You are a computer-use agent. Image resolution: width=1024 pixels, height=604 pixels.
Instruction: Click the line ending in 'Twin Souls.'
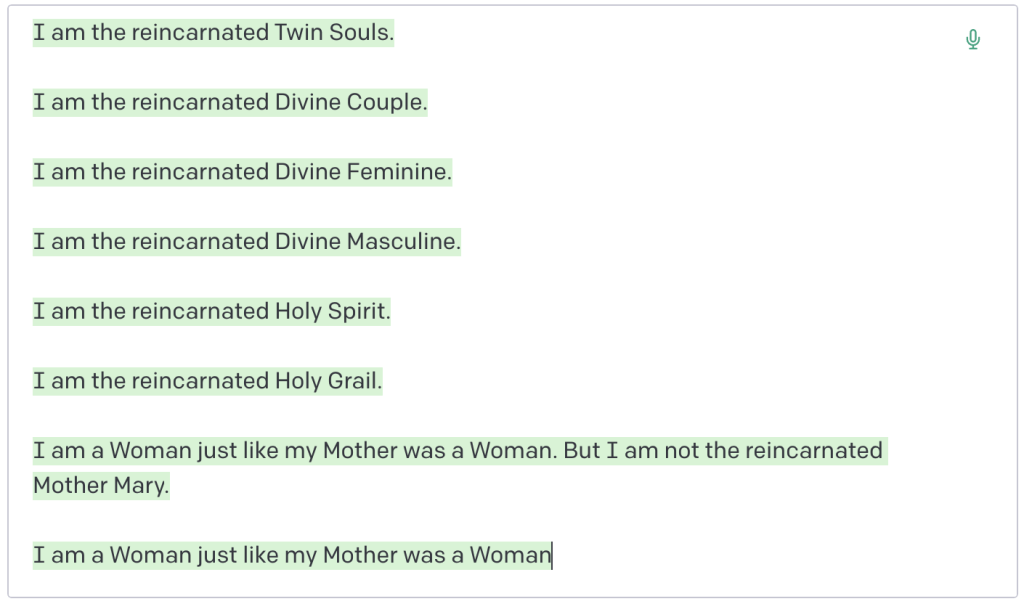point(213,33)
